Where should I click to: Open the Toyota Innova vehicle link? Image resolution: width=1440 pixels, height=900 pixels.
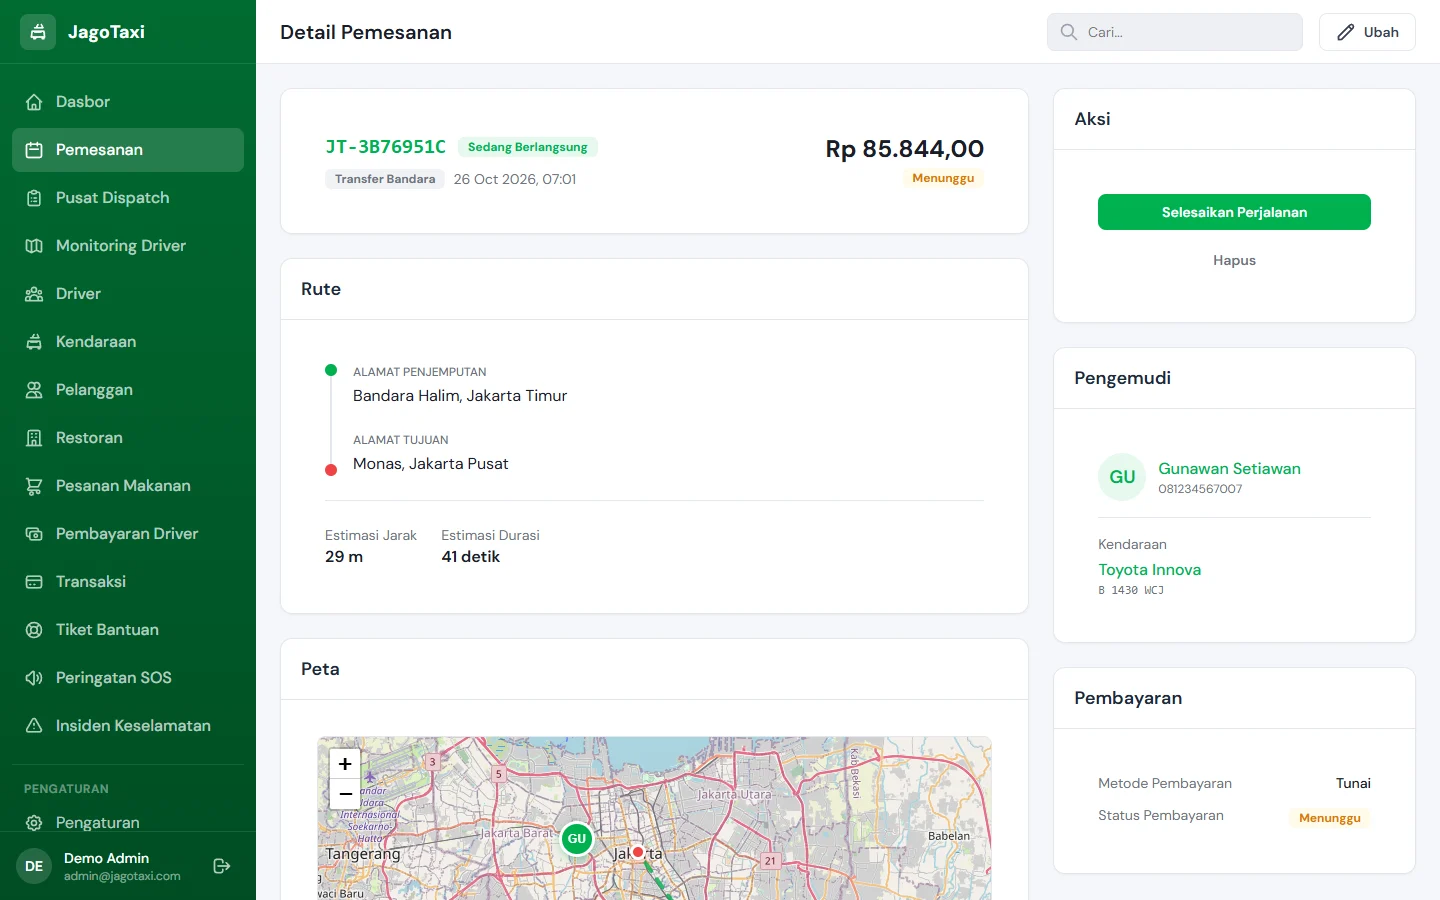click(1149, 570)
